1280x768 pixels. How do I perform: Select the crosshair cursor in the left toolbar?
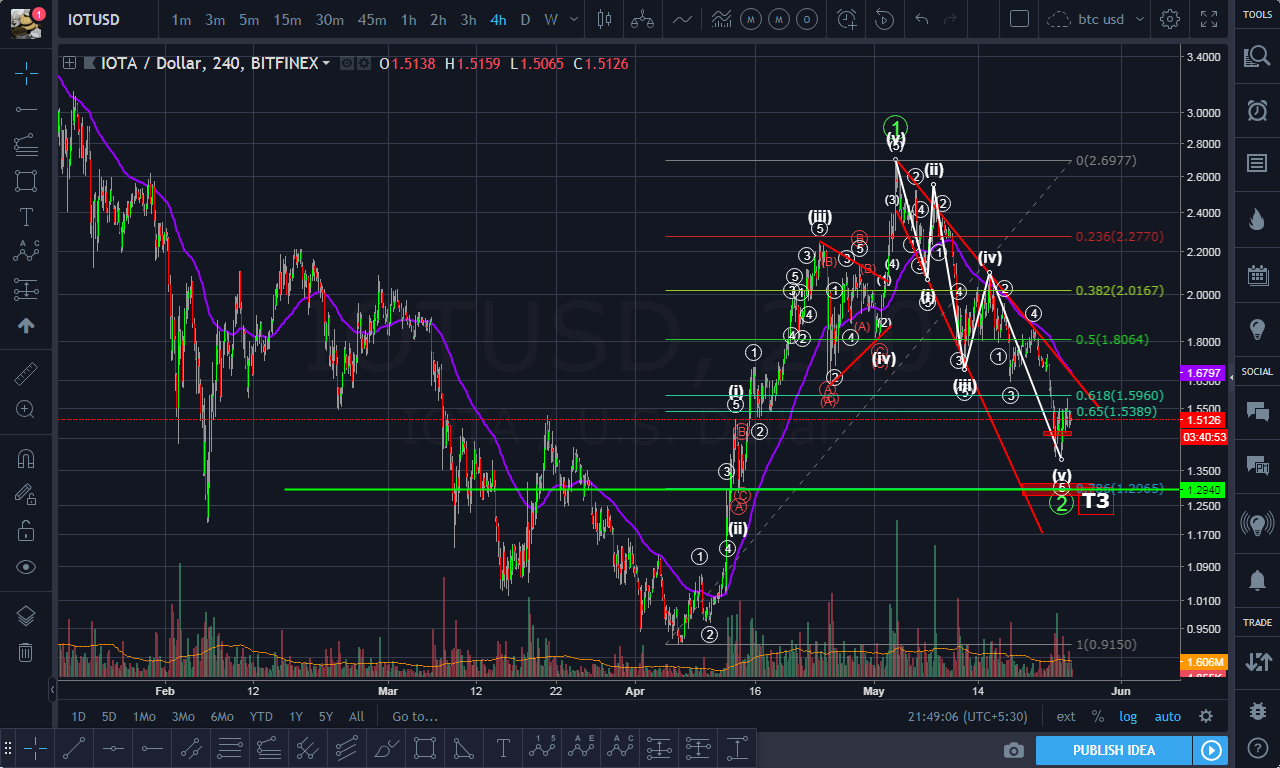point(26,72)
